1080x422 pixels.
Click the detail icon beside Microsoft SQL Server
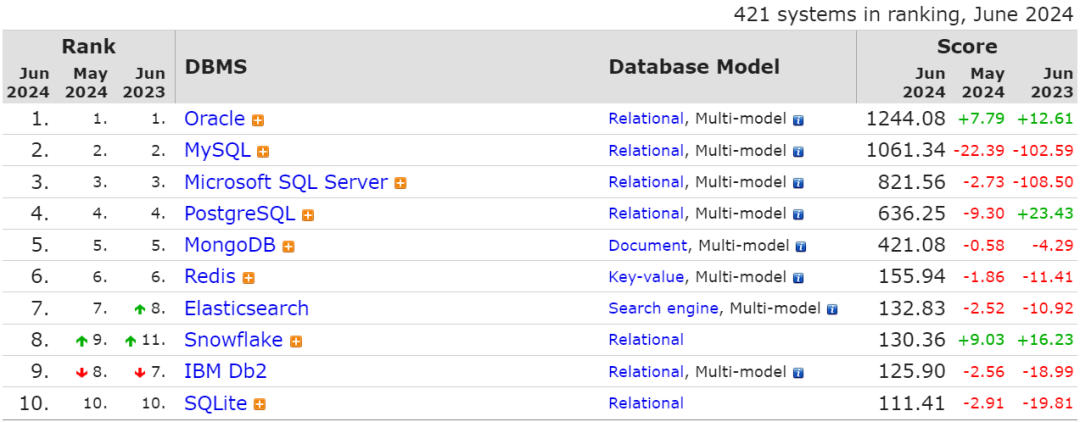click(400, 183)
